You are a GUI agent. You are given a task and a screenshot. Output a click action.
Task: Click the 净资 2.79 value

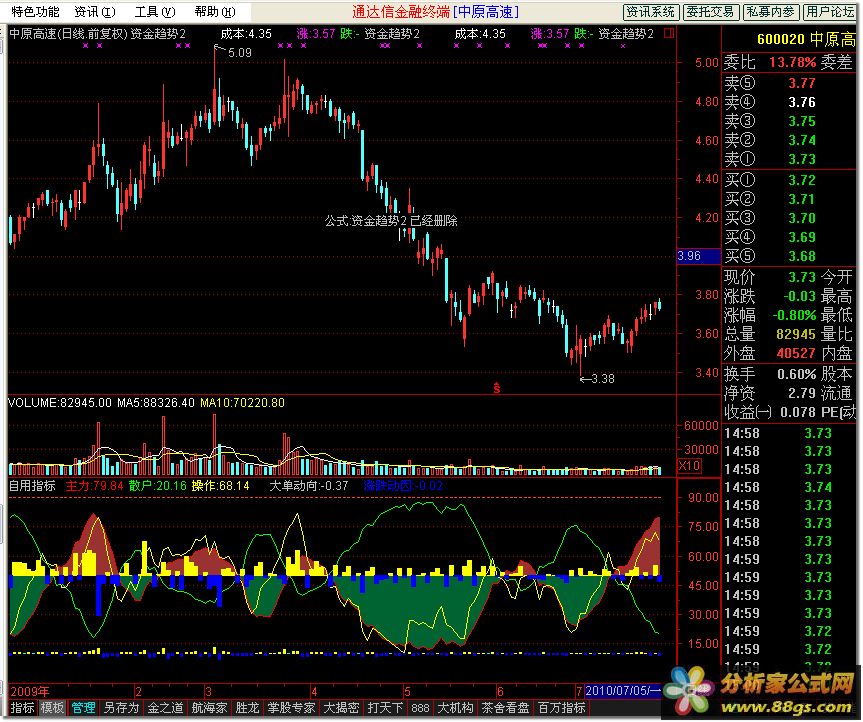(801, 393)
